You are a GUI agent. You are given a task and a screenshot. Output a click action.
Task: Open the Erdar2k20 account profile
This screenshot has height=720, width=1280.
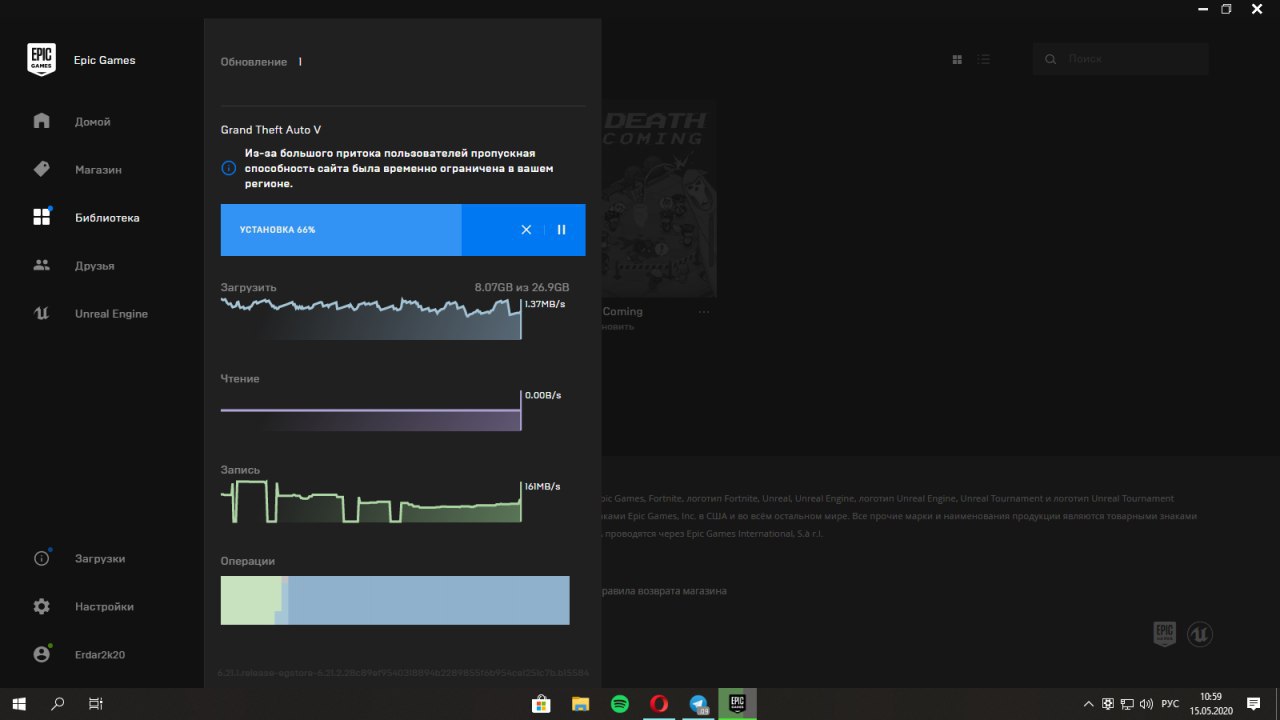point(100,655)
